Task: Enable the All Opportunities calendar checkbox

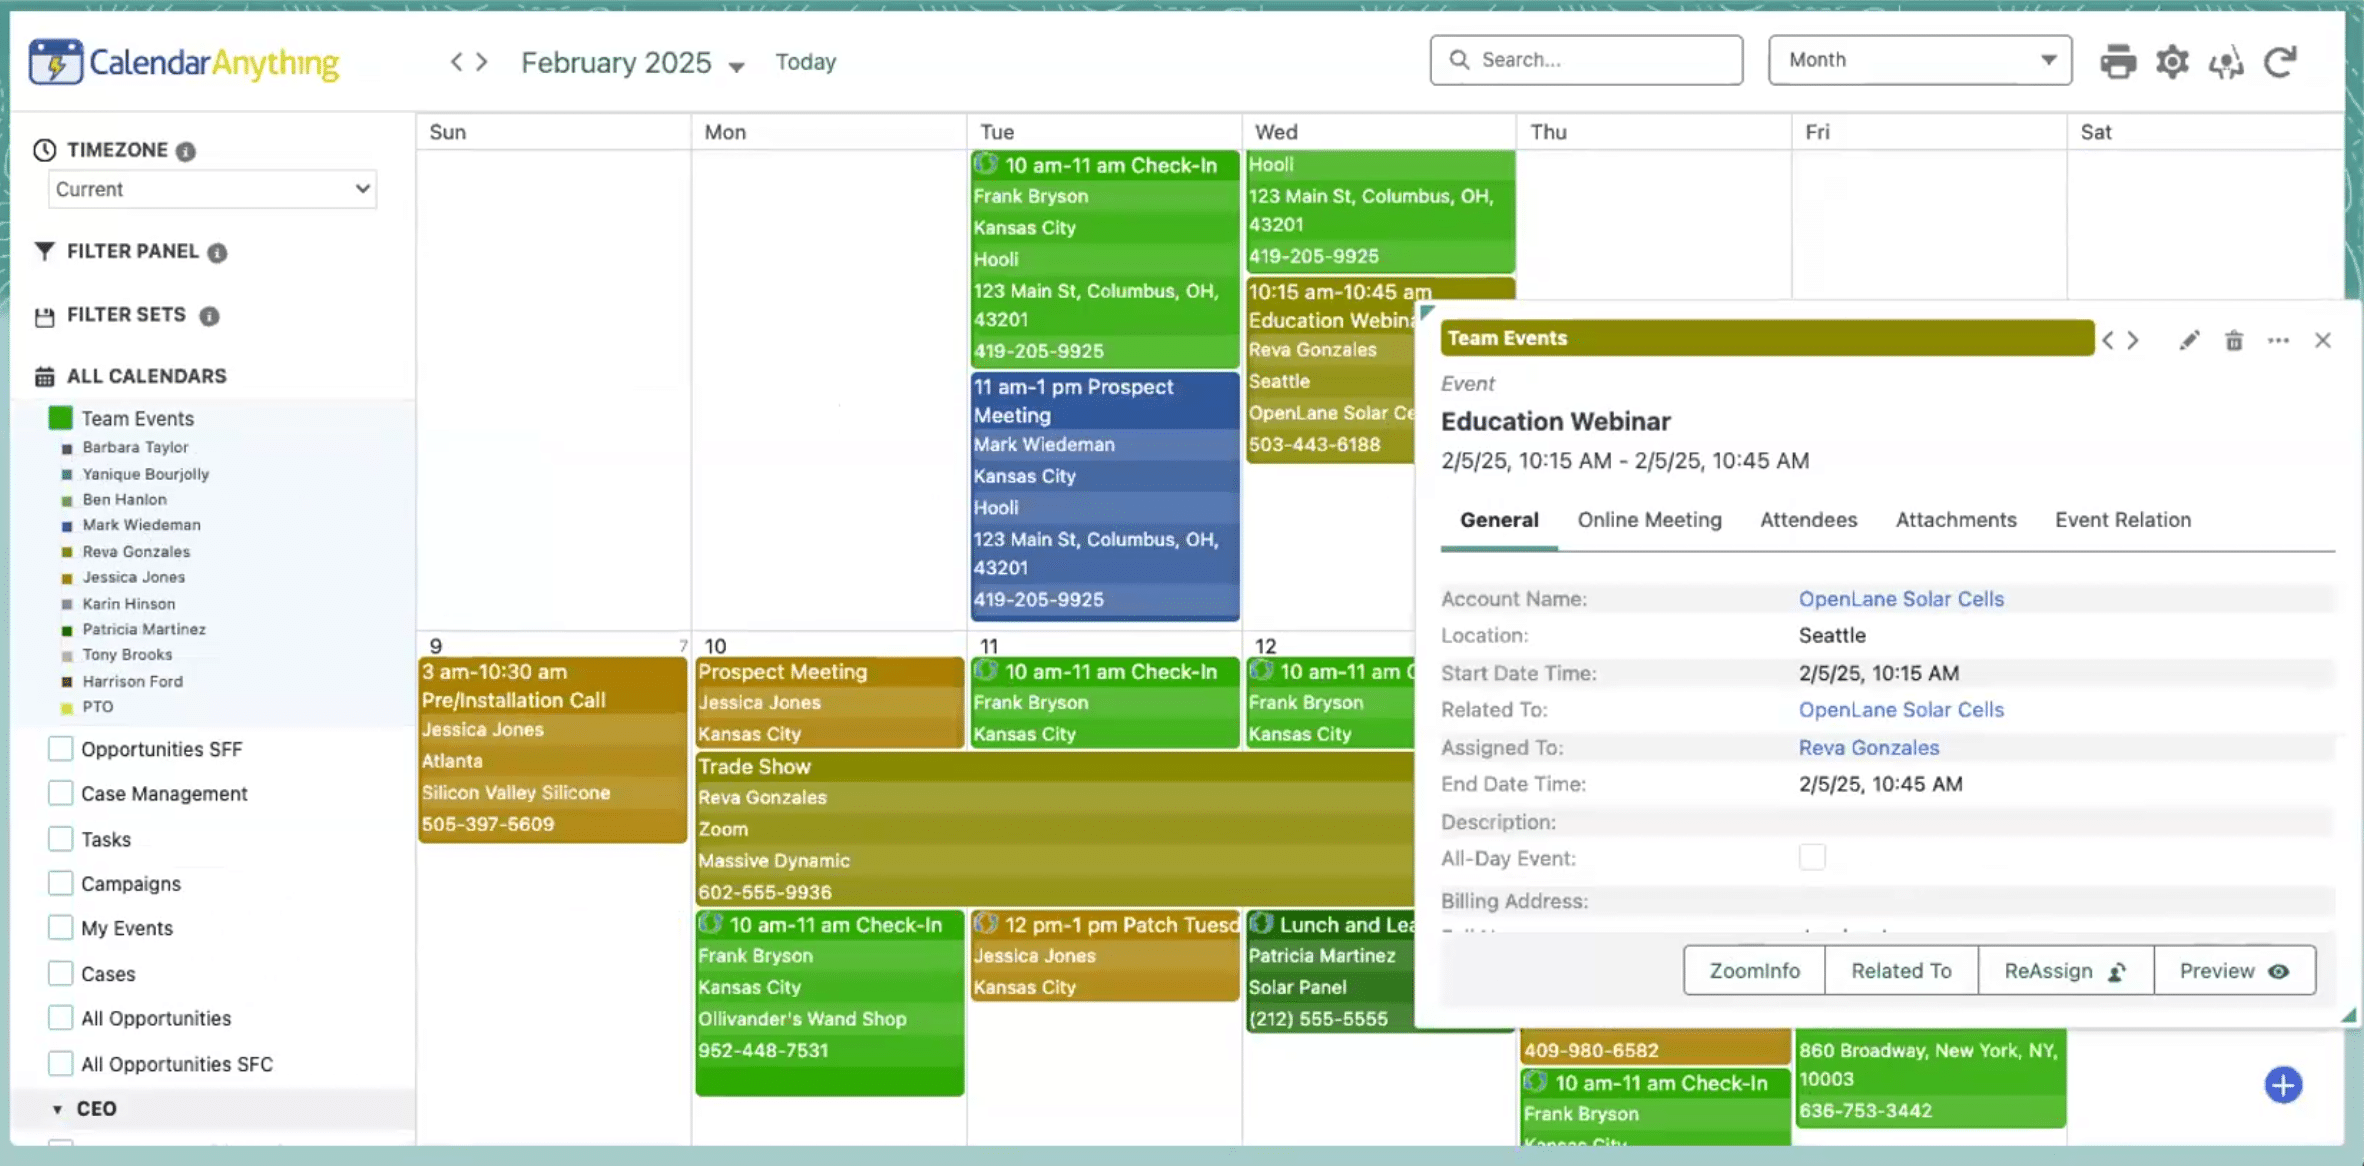Action: (x=60, y=1017)
